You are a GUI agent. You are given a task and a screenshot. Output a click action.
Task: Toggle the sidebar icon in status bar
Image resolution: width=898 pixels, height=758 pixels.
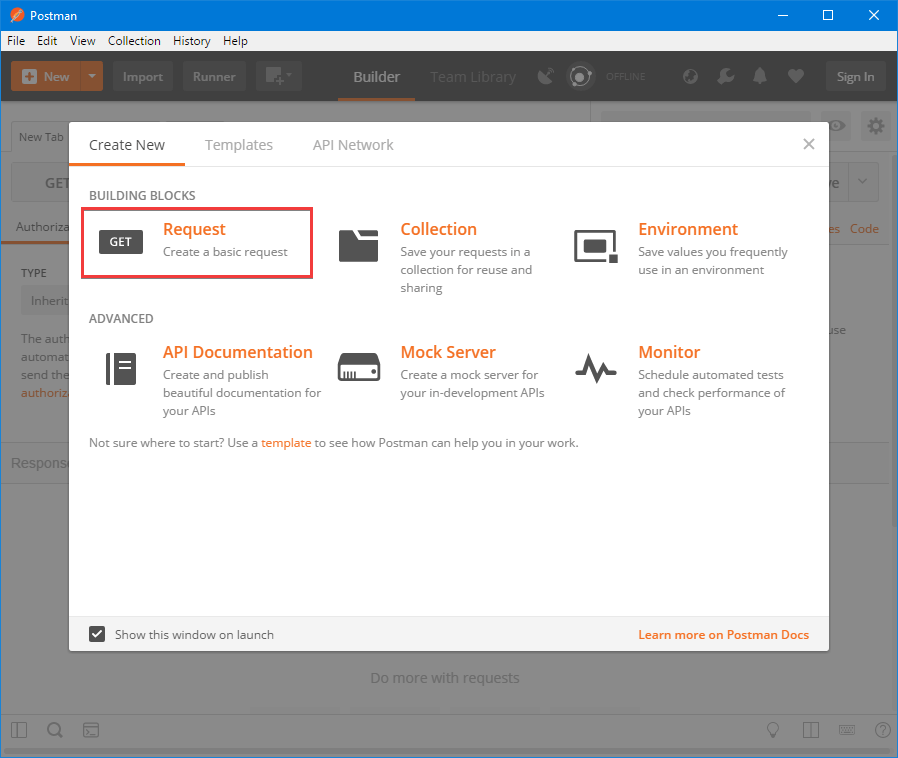[x=19, y=730]
